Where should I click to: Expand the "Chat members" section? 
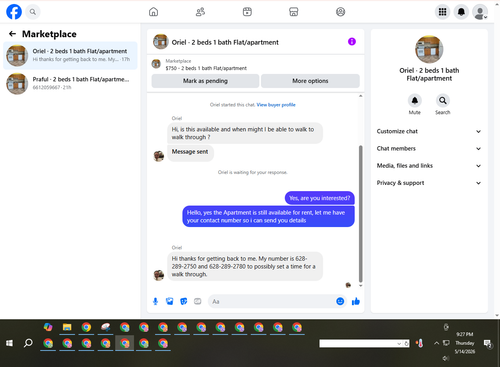click(429, 149)
